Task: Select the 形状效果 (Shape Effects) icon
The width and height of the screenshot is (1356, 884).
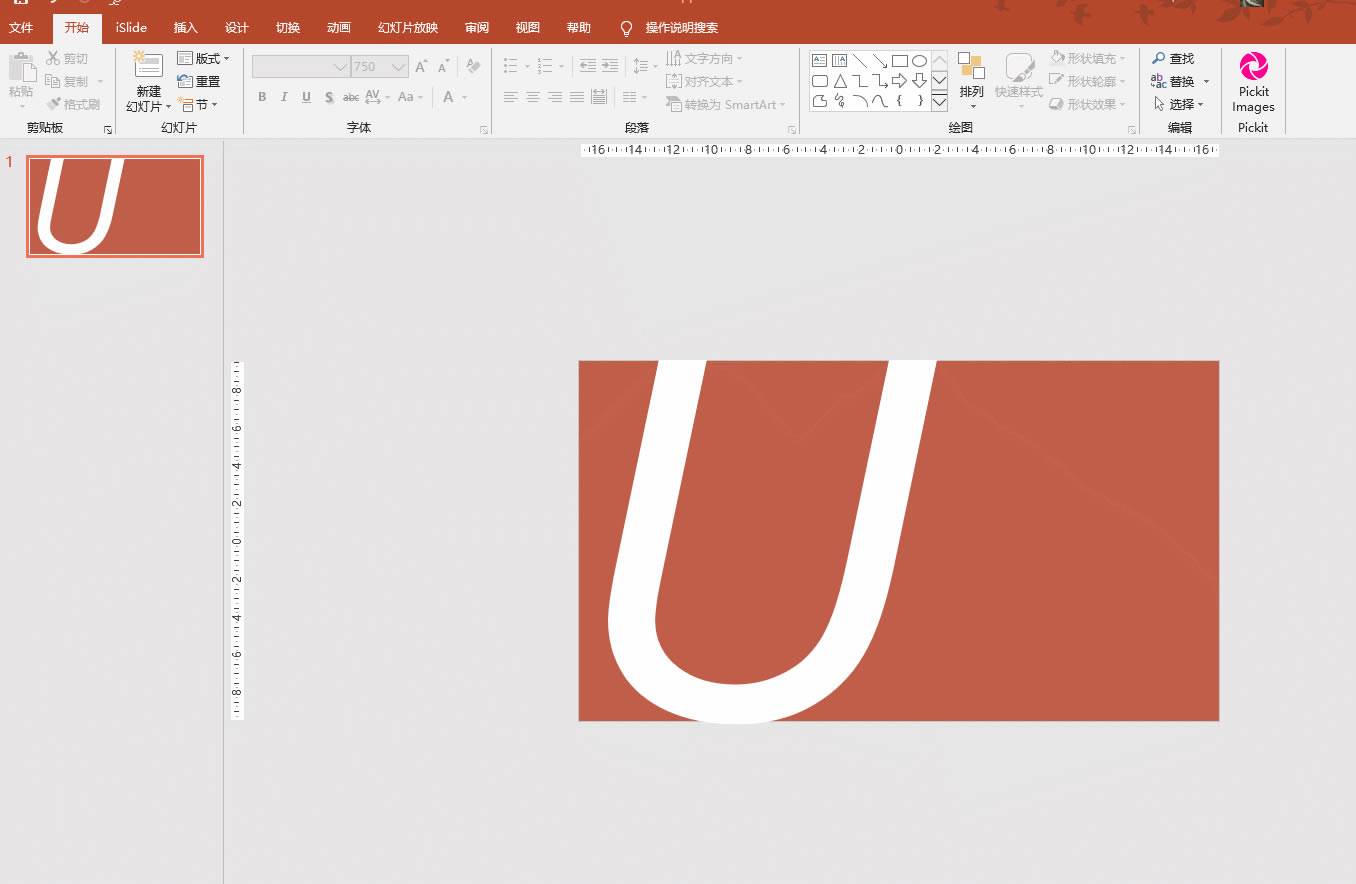Action: pyautogui.click(x=1087, y=104)
